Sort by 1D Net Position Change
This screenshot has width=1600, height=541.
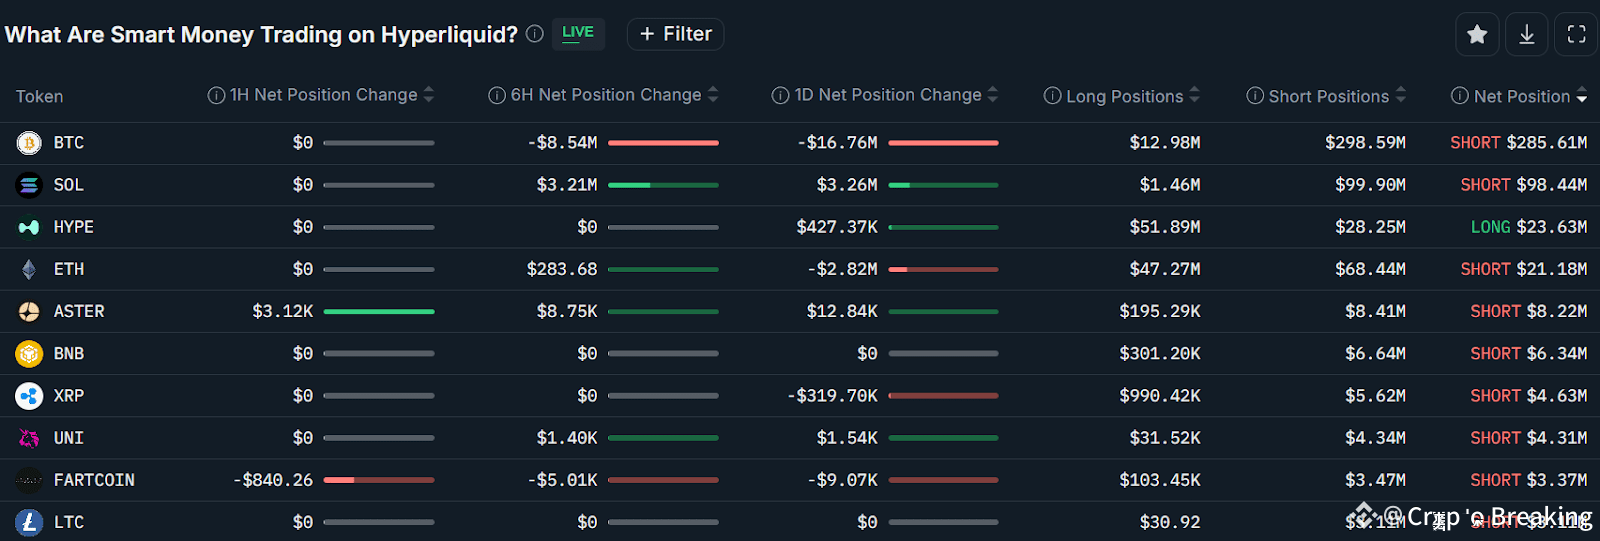pos(993,95)
